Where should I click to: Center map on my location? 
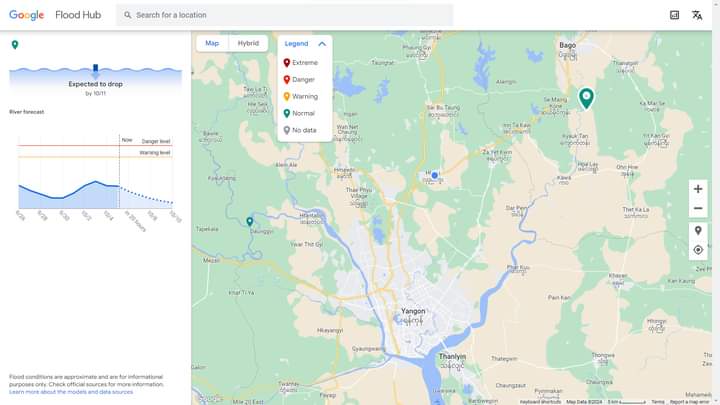[698, 250]
